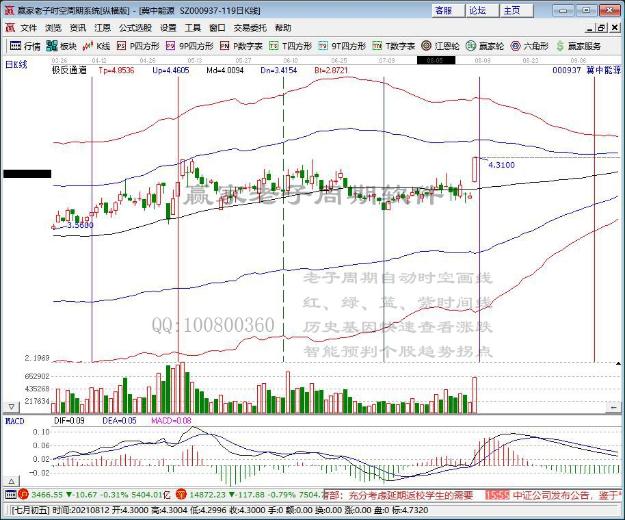
Task: Switch to K线 candlestick chart icon
Action: coord(96,46)
